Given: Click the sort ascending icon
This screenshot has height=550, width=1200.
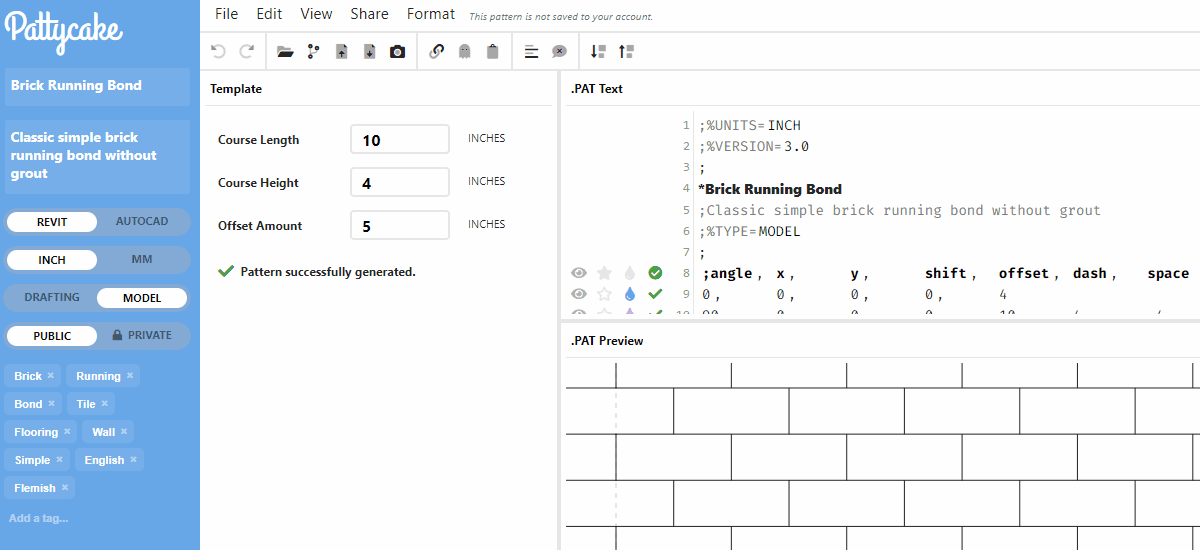Looking at the screenshot, I should [626, 52].
